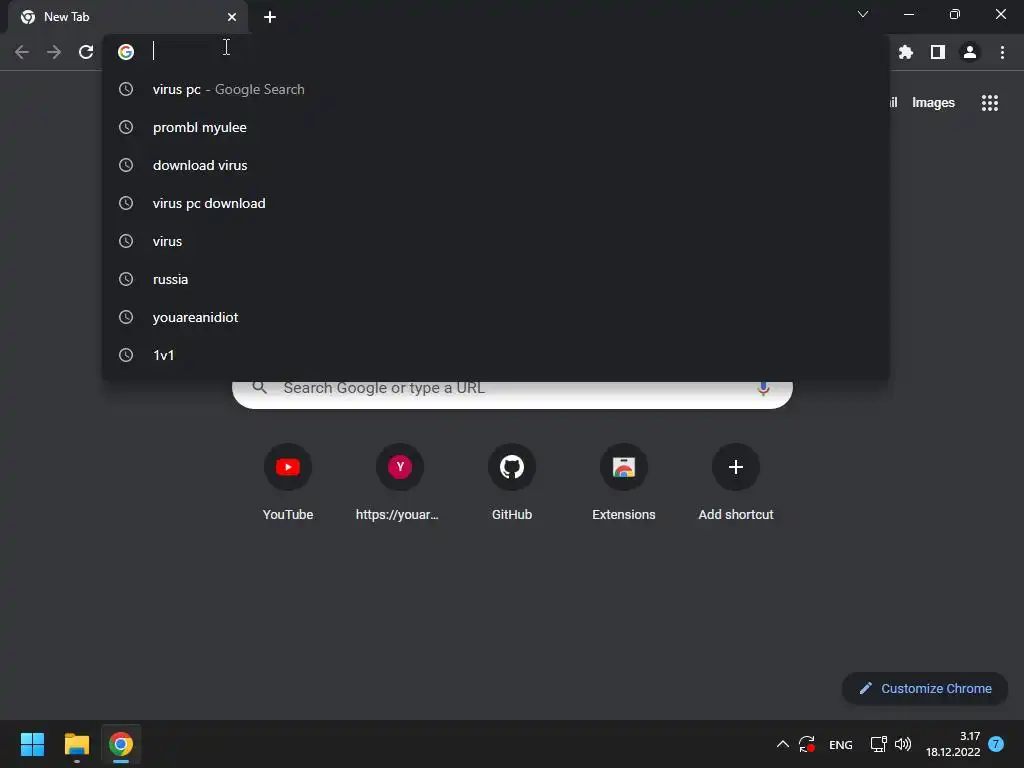Select the 'russia' suggestion
1024x768 pixels.
496,279
